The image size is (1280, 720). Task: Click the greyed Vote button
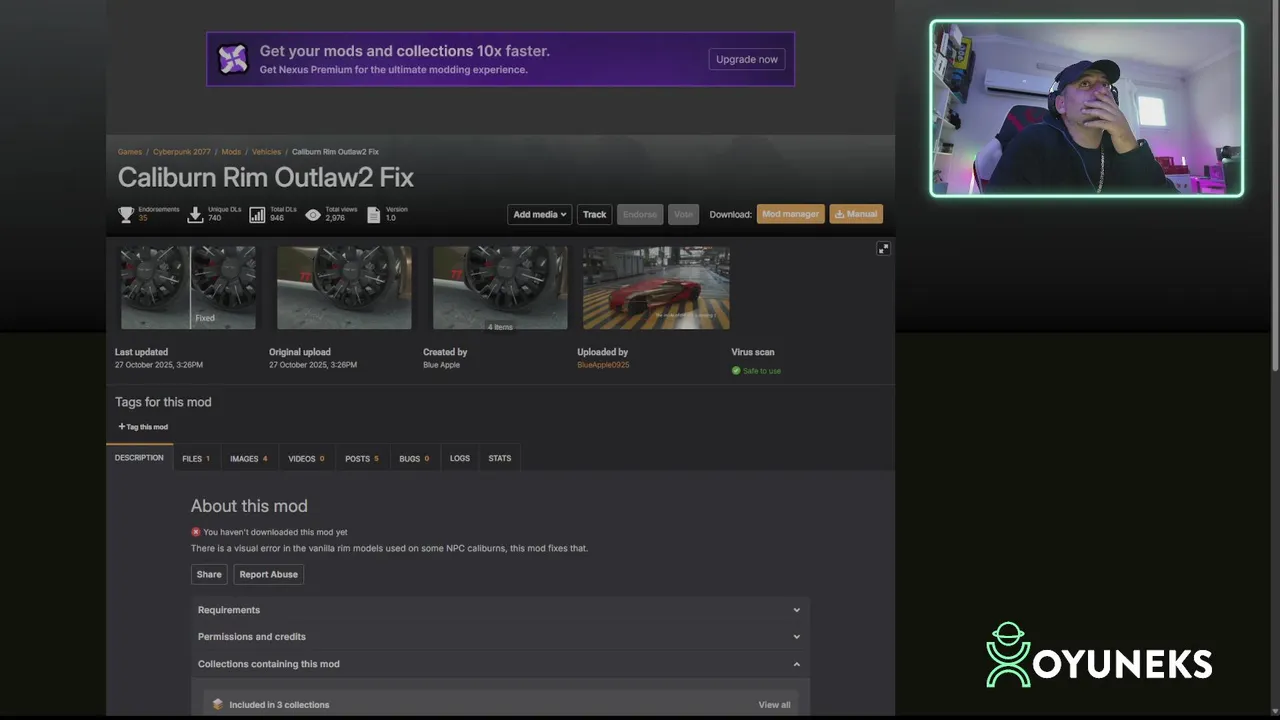coord(683,214)
